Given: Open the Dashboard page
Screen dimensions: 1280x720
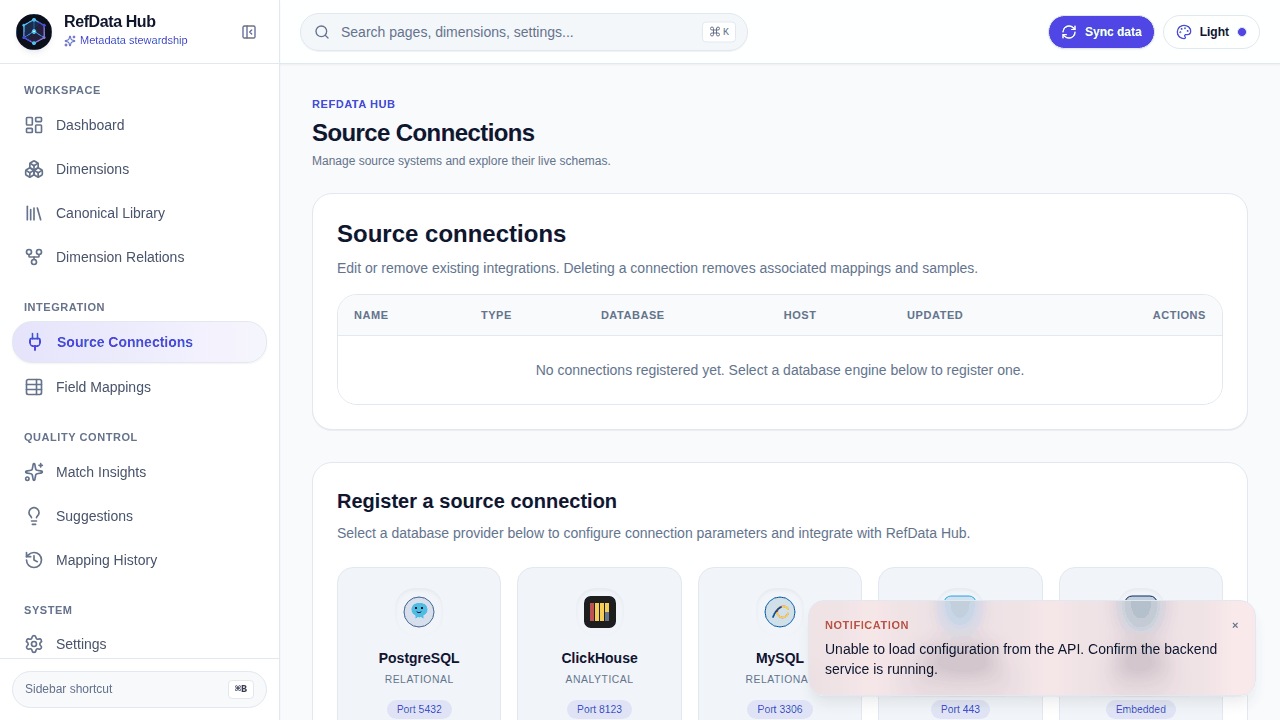Looking at the screenshot, I should click(139, 125).
